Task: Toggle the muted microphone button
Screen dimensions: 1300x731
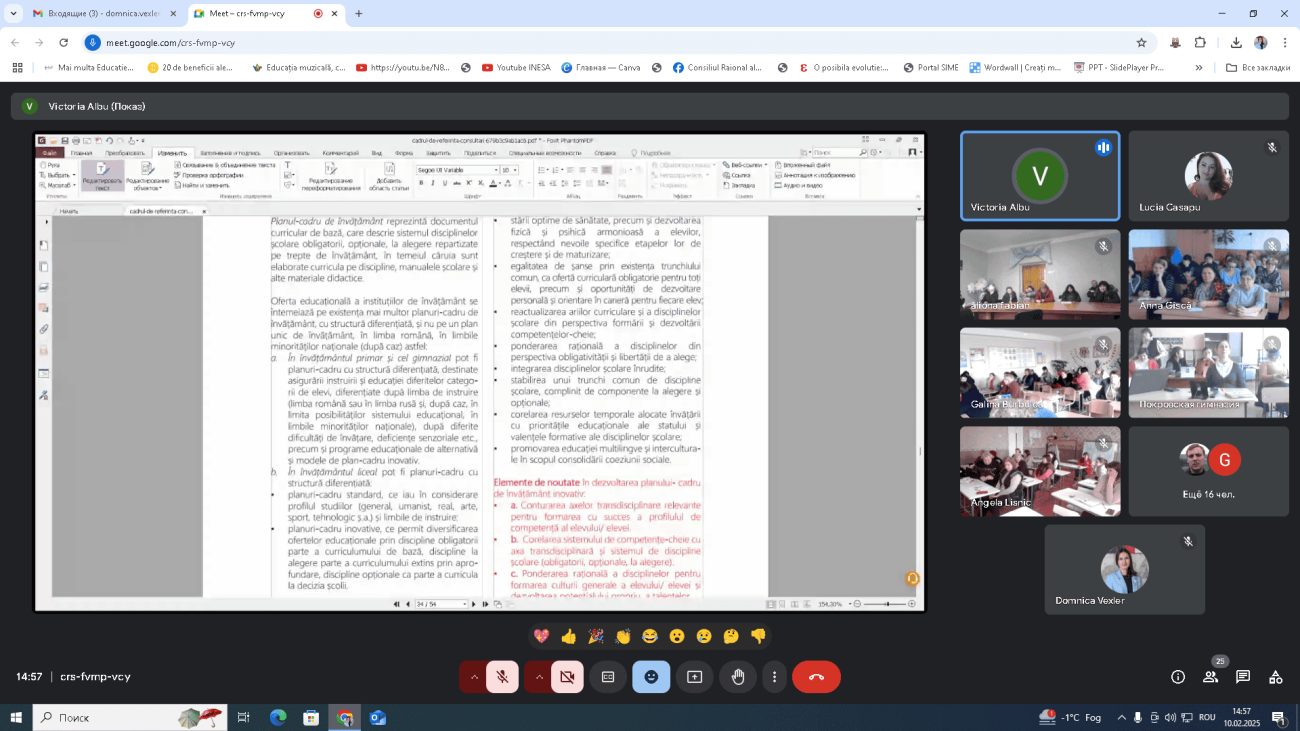Action: coord(503,677)
